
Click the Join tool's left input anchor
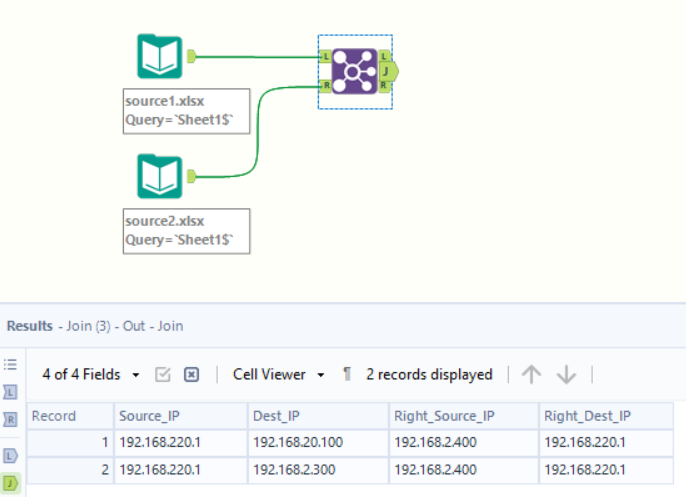(x=326, y=57)
